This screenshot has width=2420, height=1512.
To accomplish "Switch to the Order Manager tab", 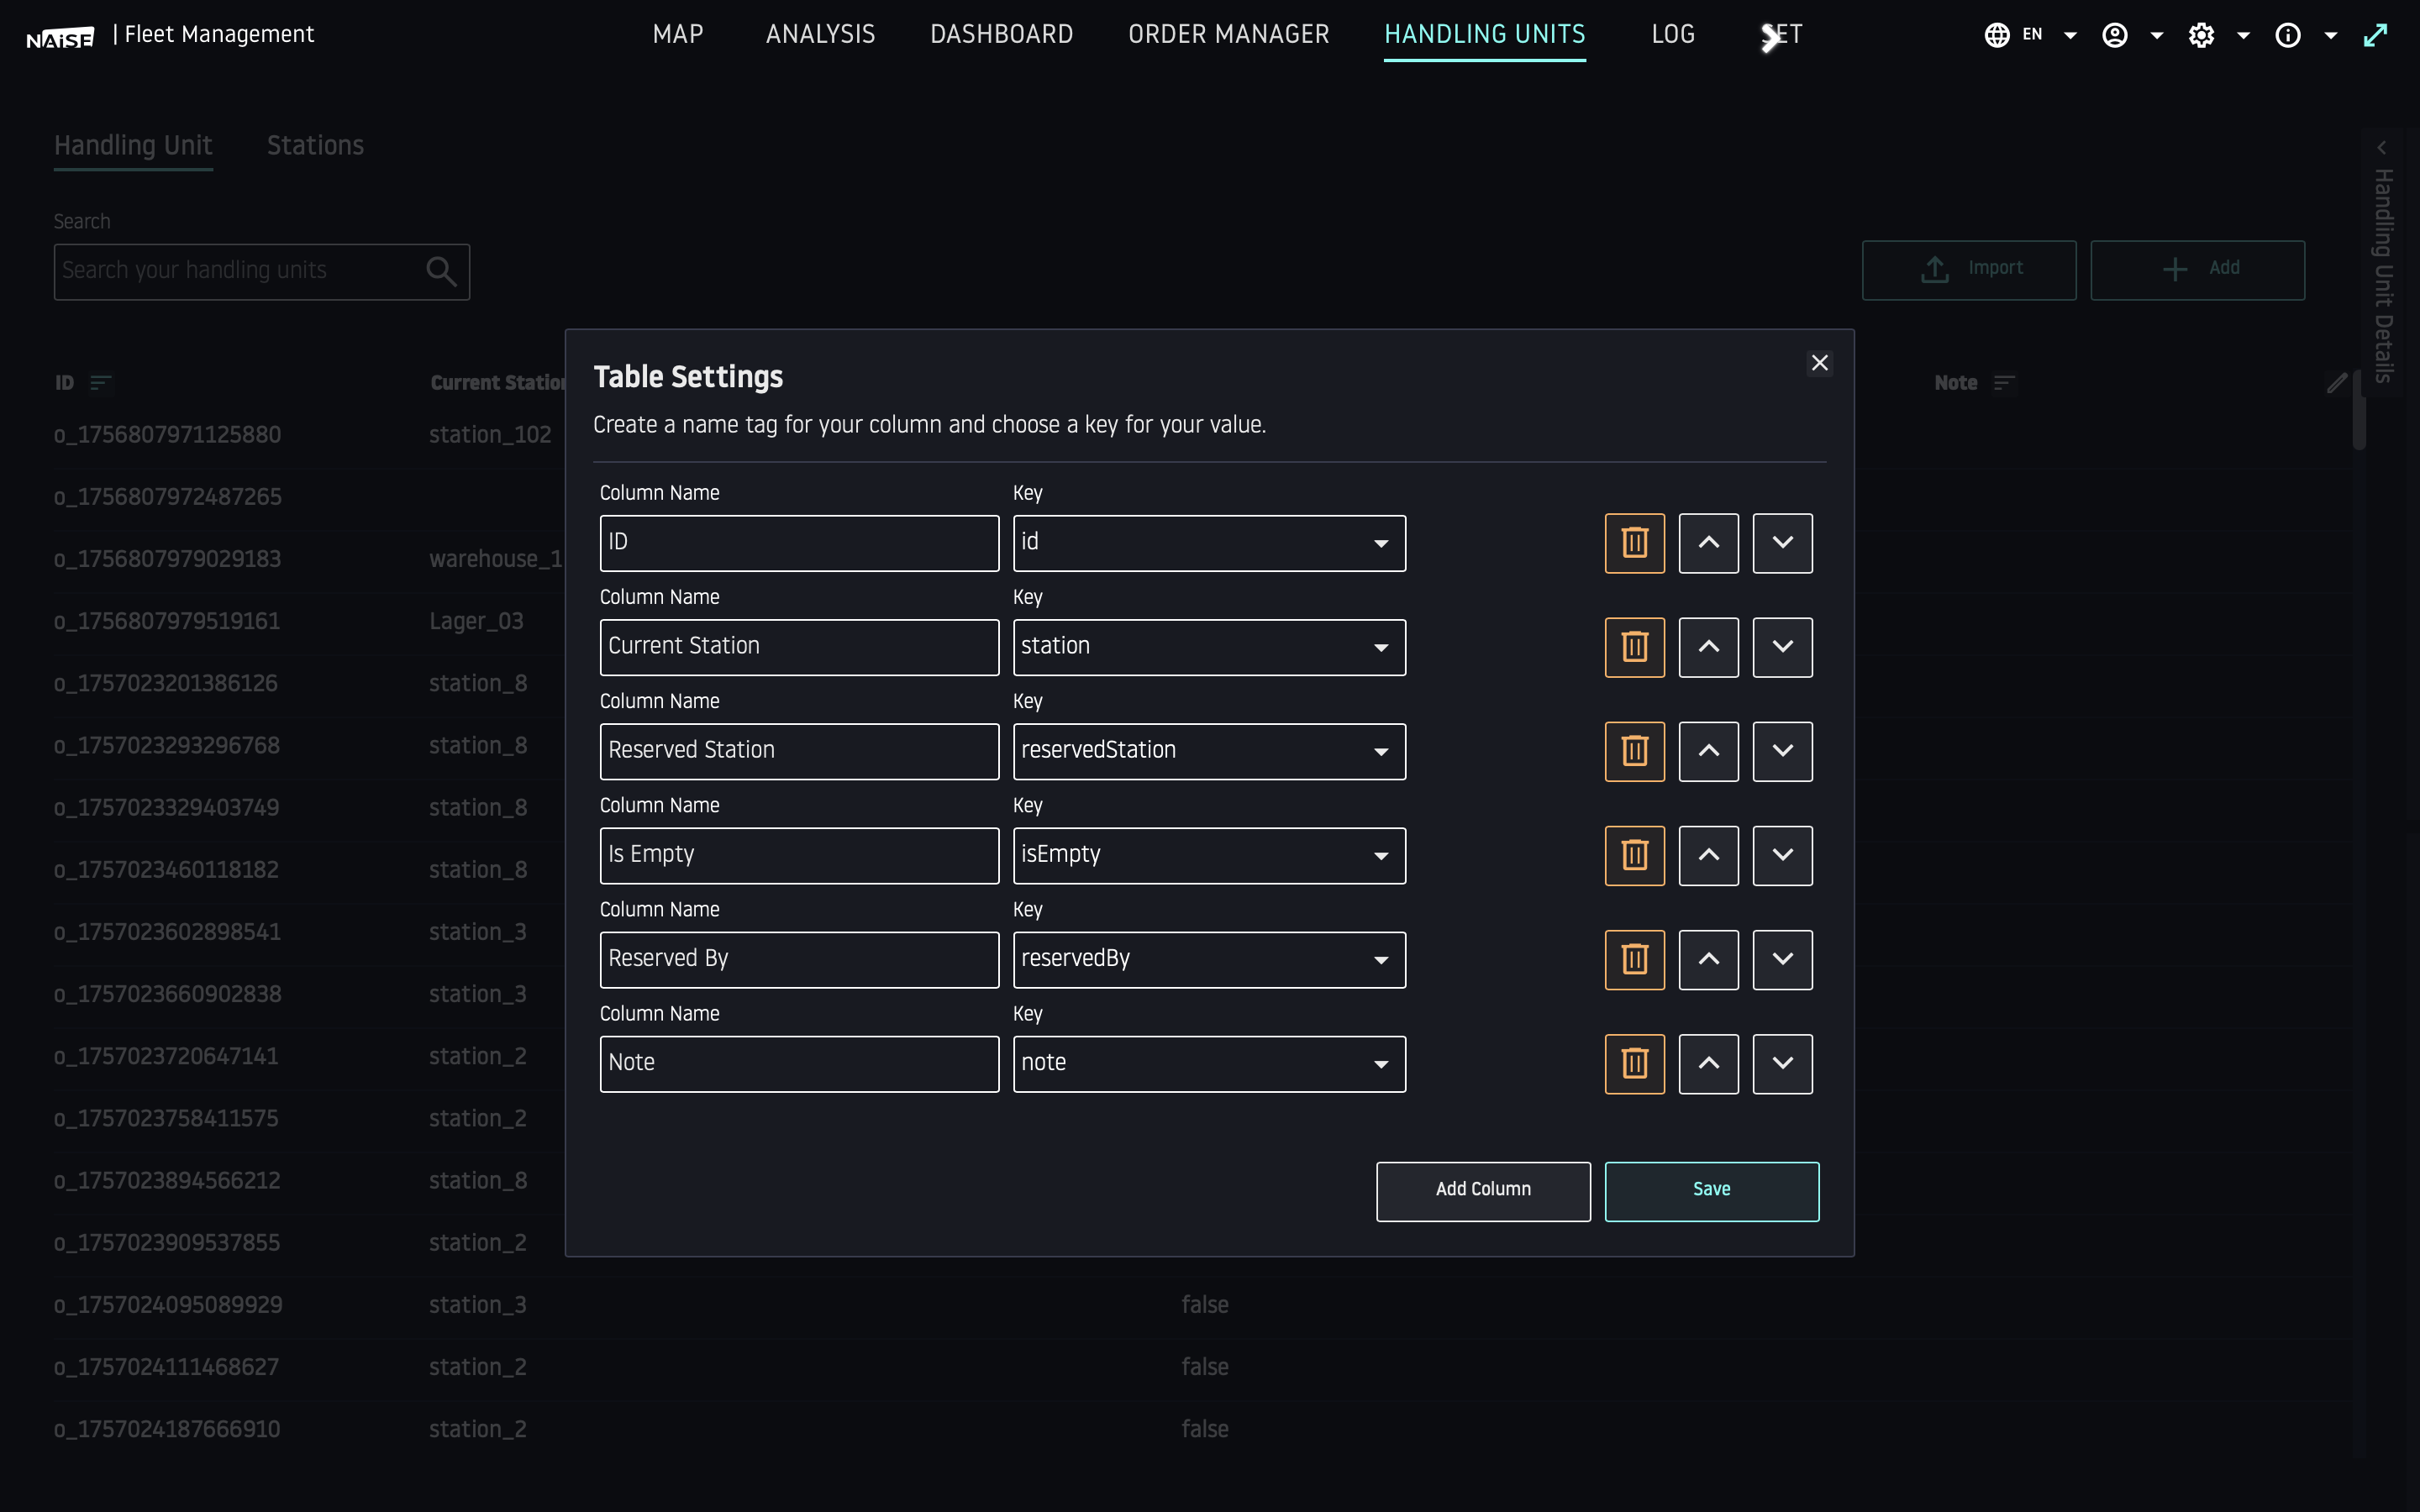I will tap(1228, 35).
